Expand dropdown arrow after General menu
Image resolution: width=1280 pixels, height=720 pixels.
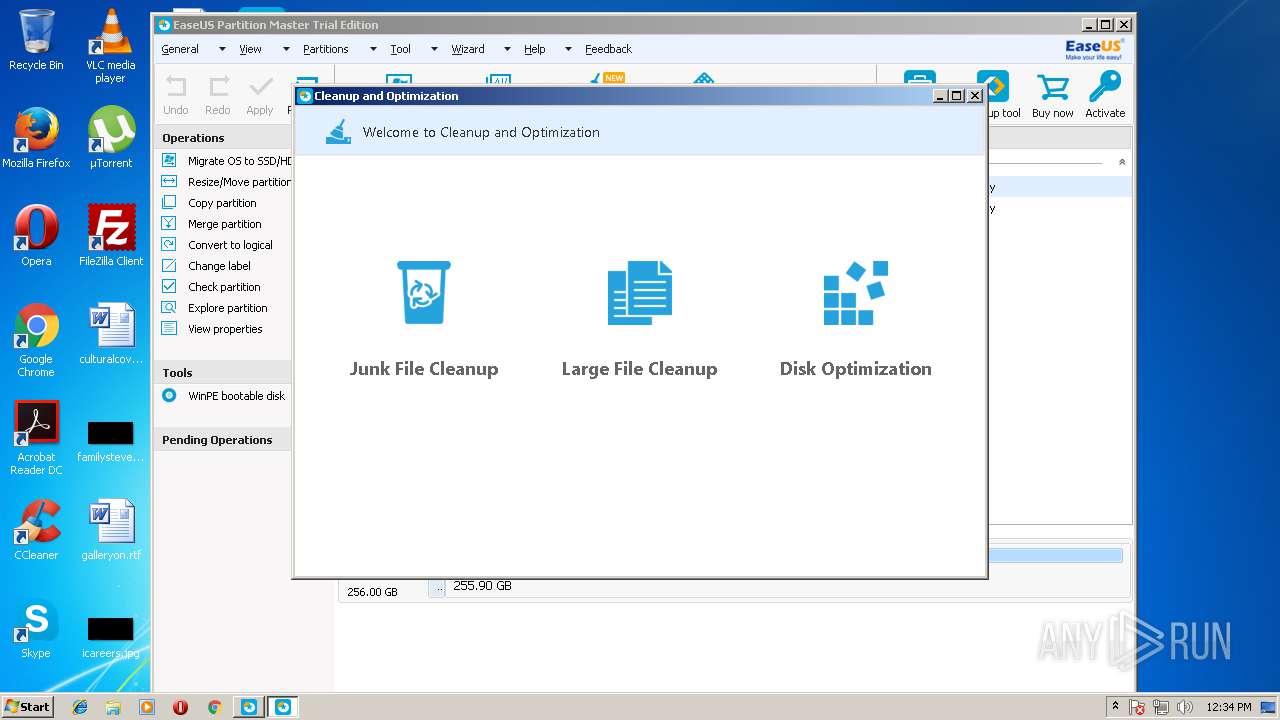tap(222, 49)
